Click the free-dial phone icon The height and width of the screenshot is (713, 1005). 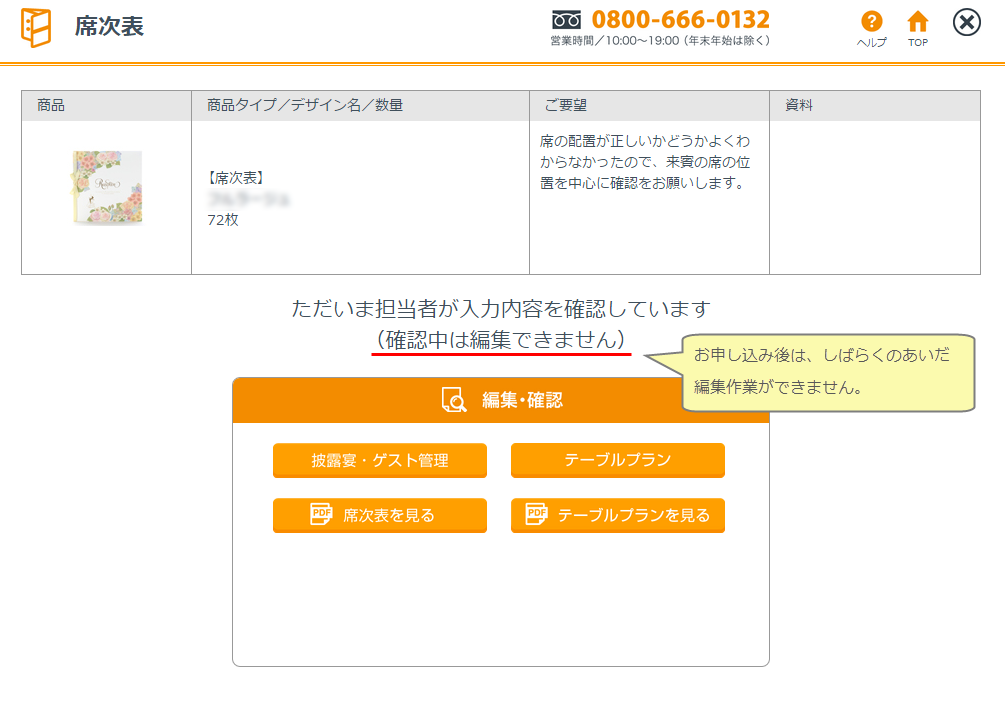[566, 20]
